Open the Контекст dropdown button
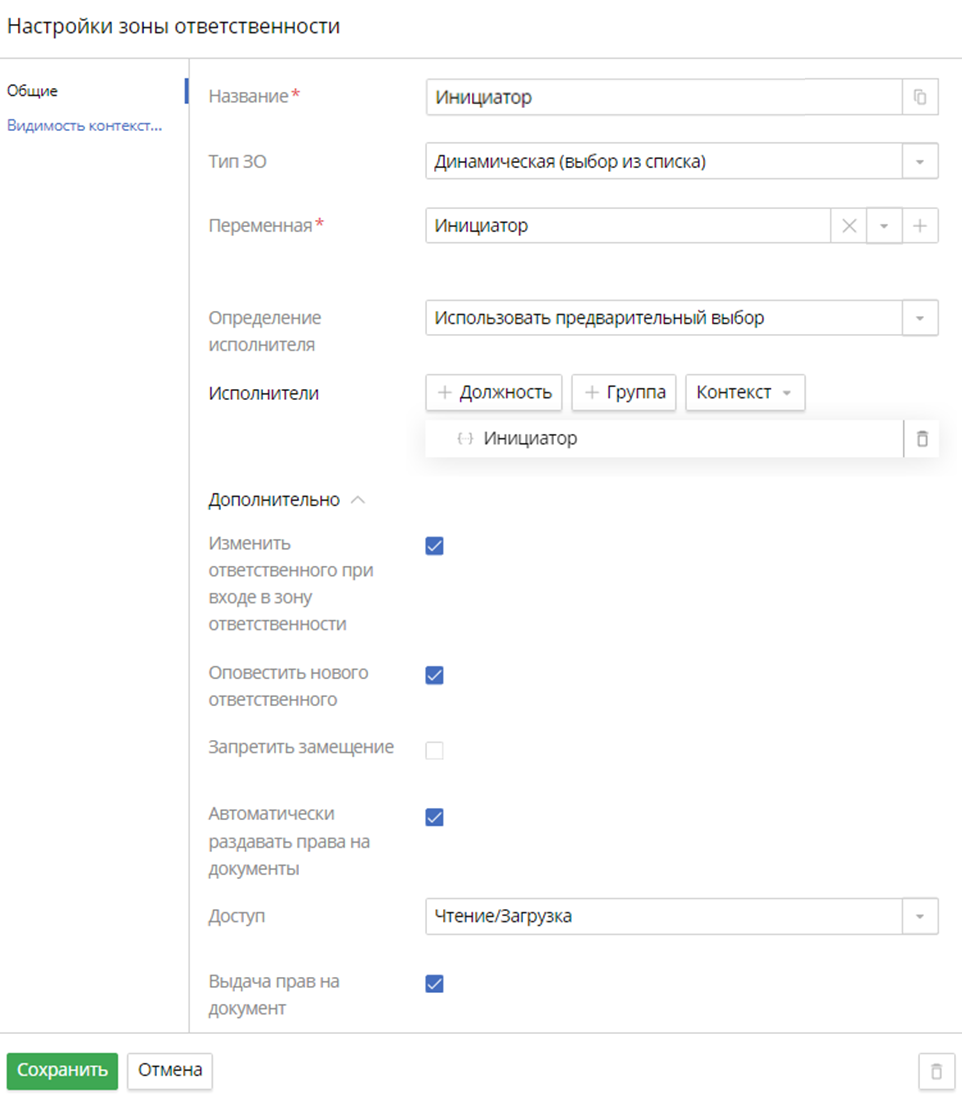The width and height of the screenshot is (962, 1099). 745,393
